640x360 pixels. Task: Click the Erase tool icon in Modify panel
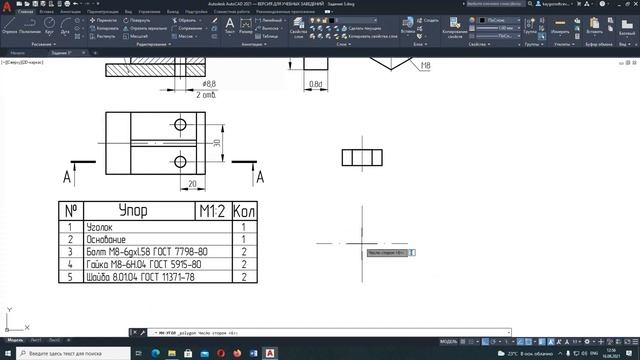pyautogui.click(x=215, y=20)
